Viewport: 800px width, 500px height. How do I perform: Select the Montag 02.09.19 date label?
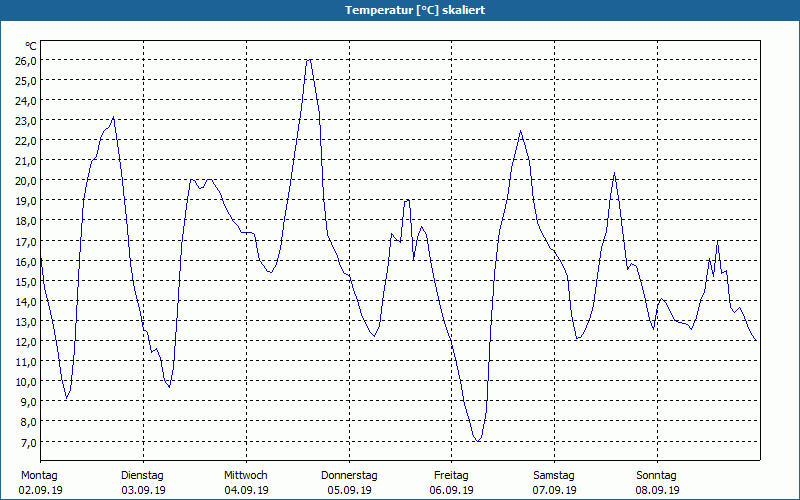(x=40, y=483)
